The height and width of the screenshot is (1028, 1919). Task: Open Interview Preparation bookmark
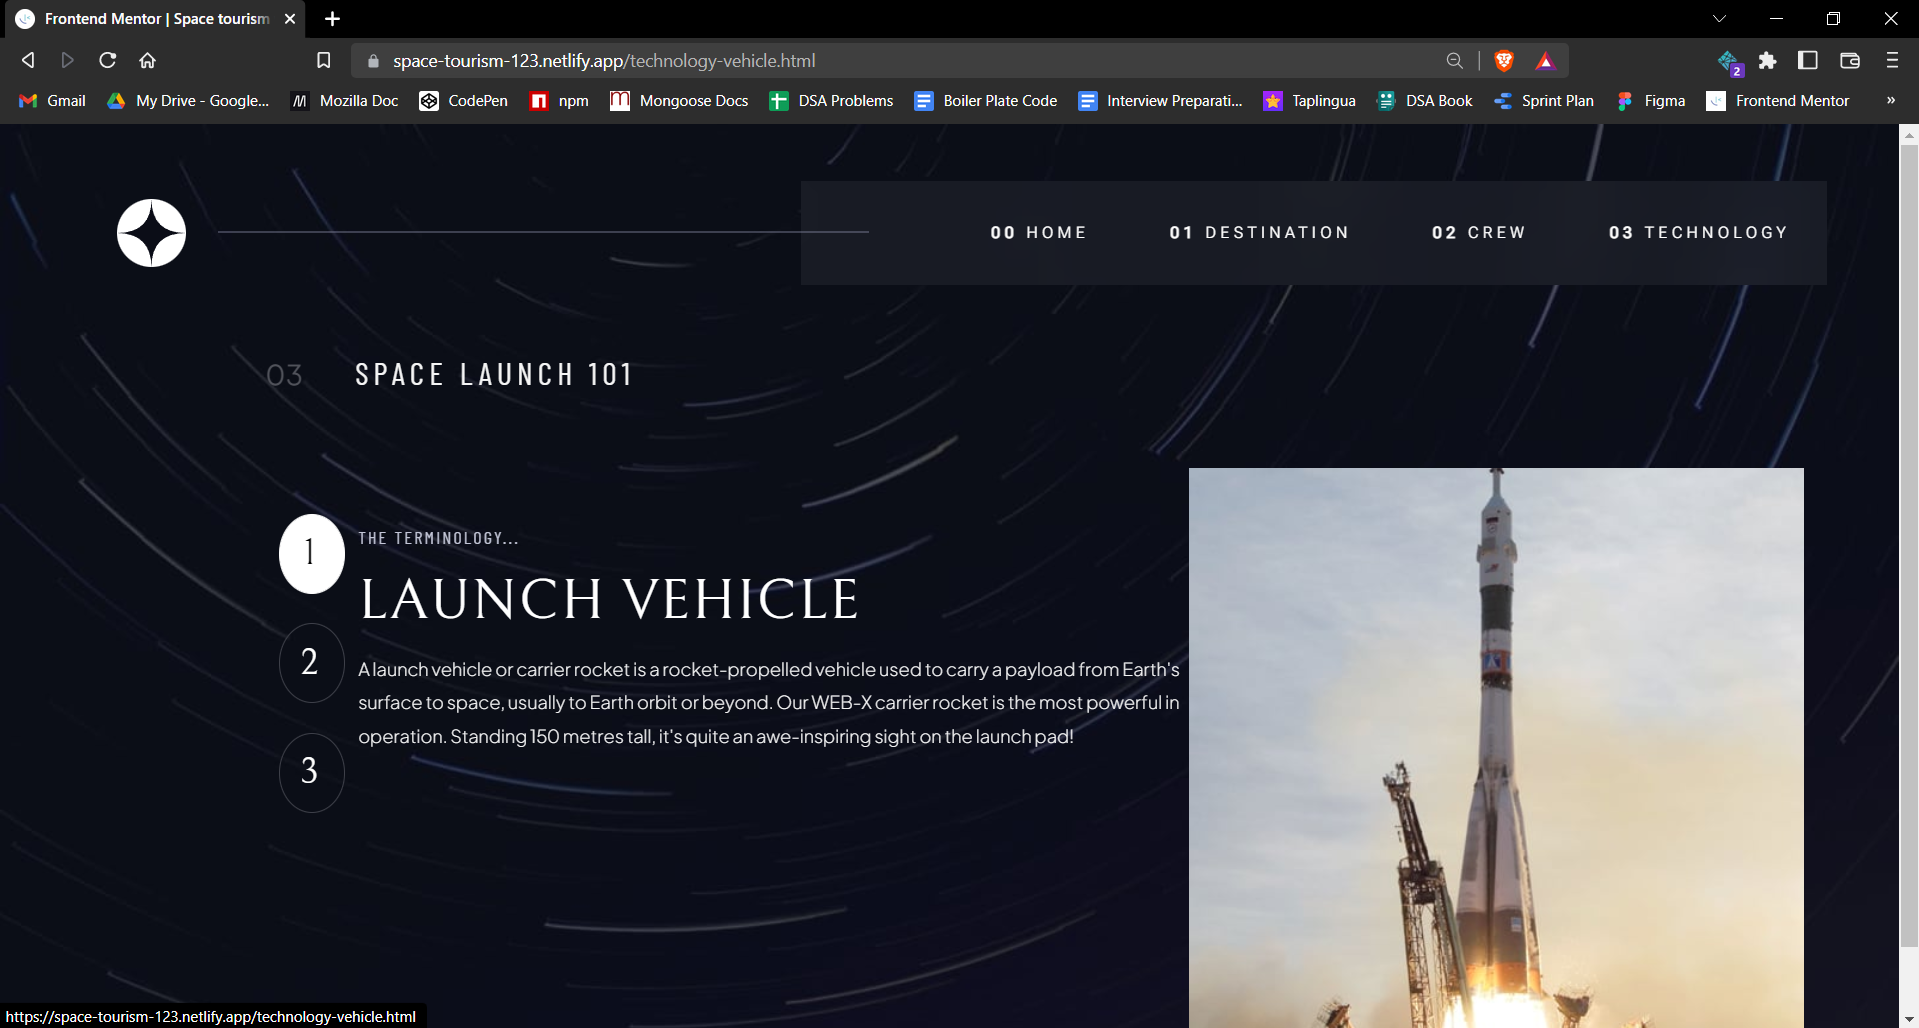tap(1160, 101)
